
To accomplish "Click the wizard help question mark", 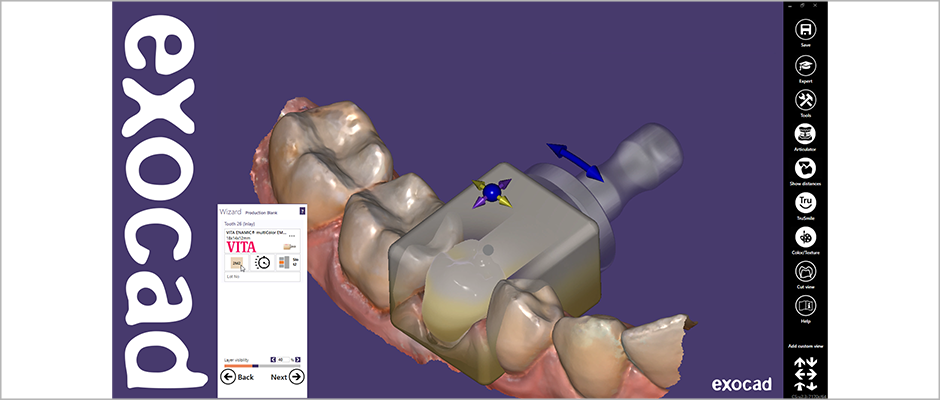I will point(302,211).
